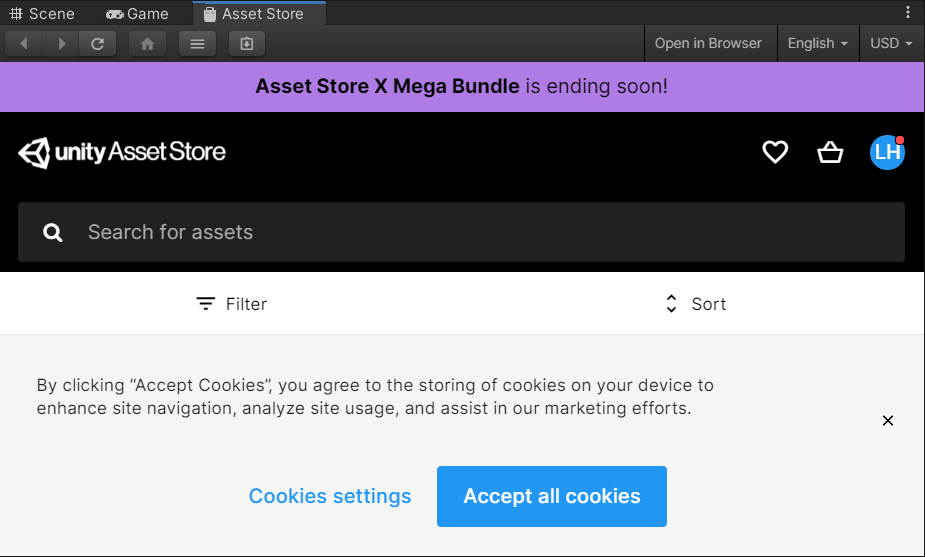Viewport: 925px width, 557px height.
Task: Go forward with the right arrow button
Action: [61, 44]
